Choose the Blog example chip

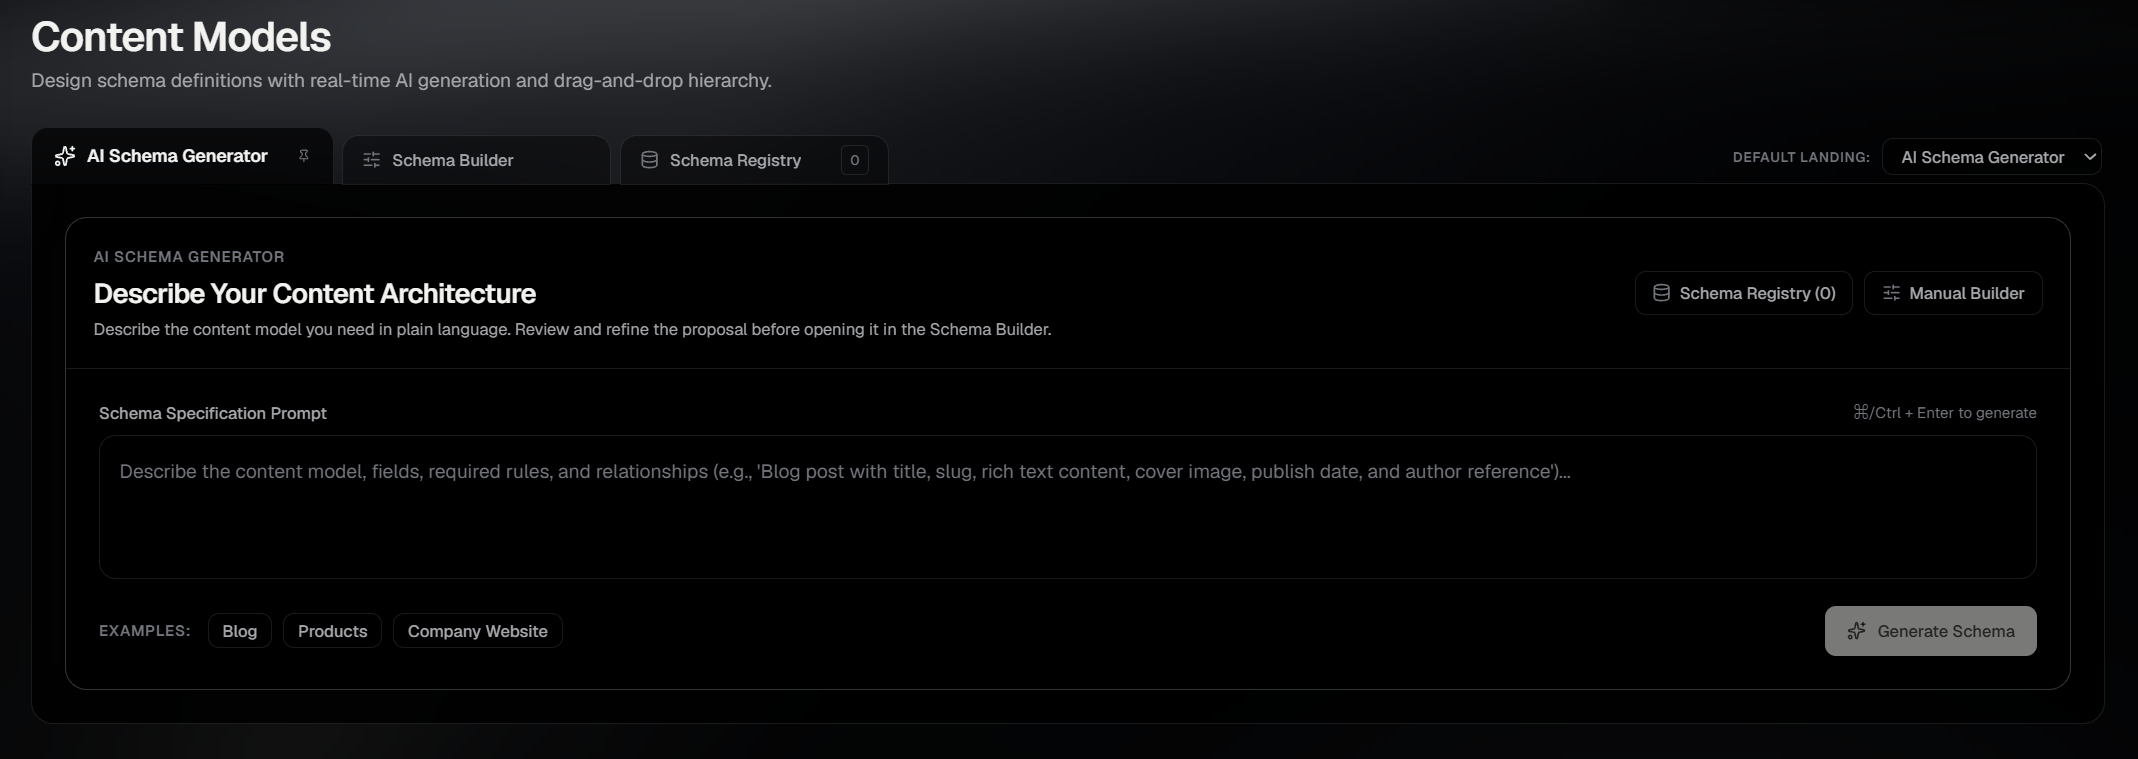pos(240,631)
